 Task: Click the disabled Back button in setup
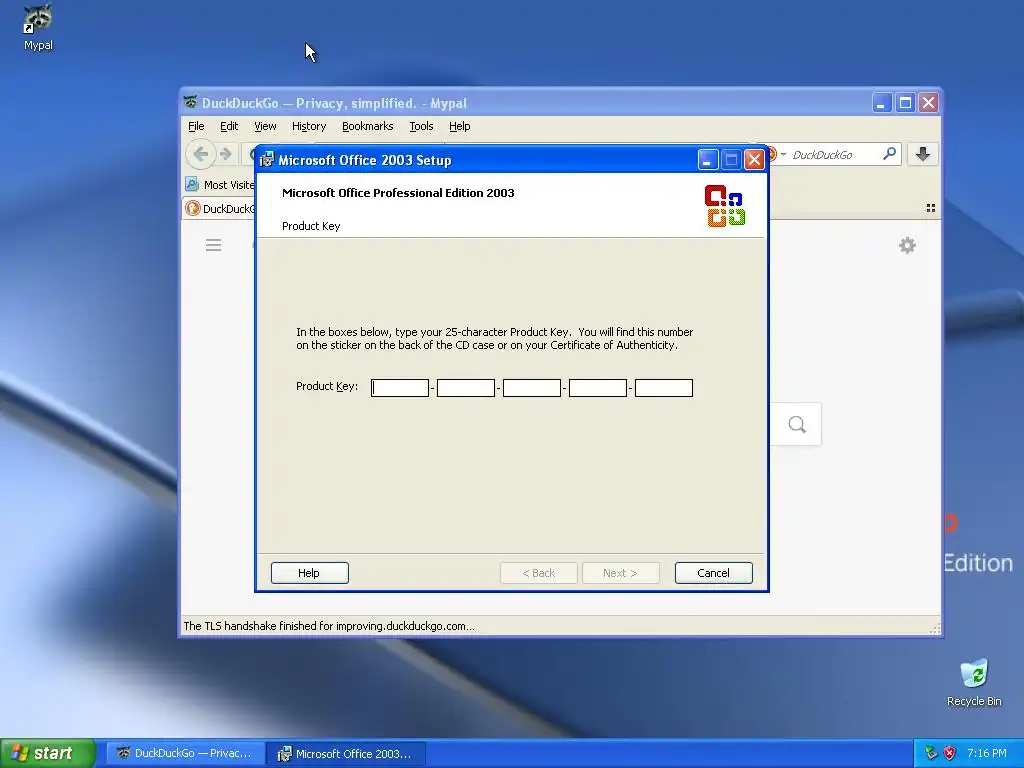coord(539,573)
